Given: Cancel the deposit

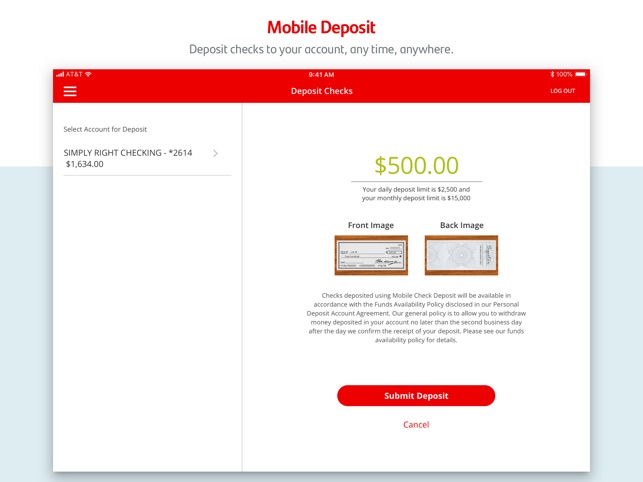Looking at the screenshot, I should pos(416,425).
